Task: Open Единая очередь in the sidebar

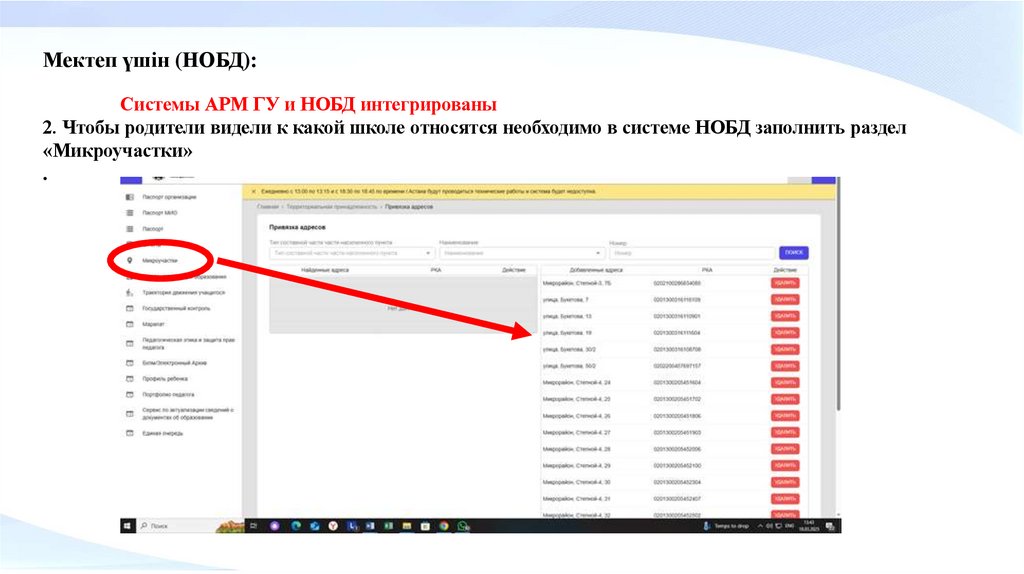Action: tap(163, 433)
